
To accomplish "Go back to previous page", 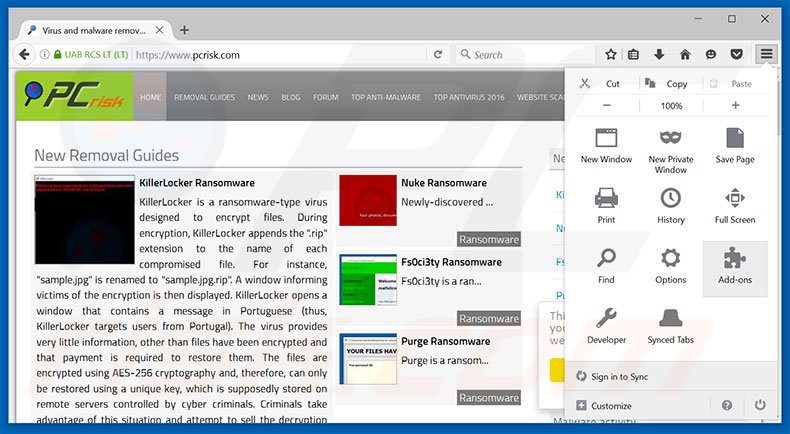I will [x=24, y=54].
